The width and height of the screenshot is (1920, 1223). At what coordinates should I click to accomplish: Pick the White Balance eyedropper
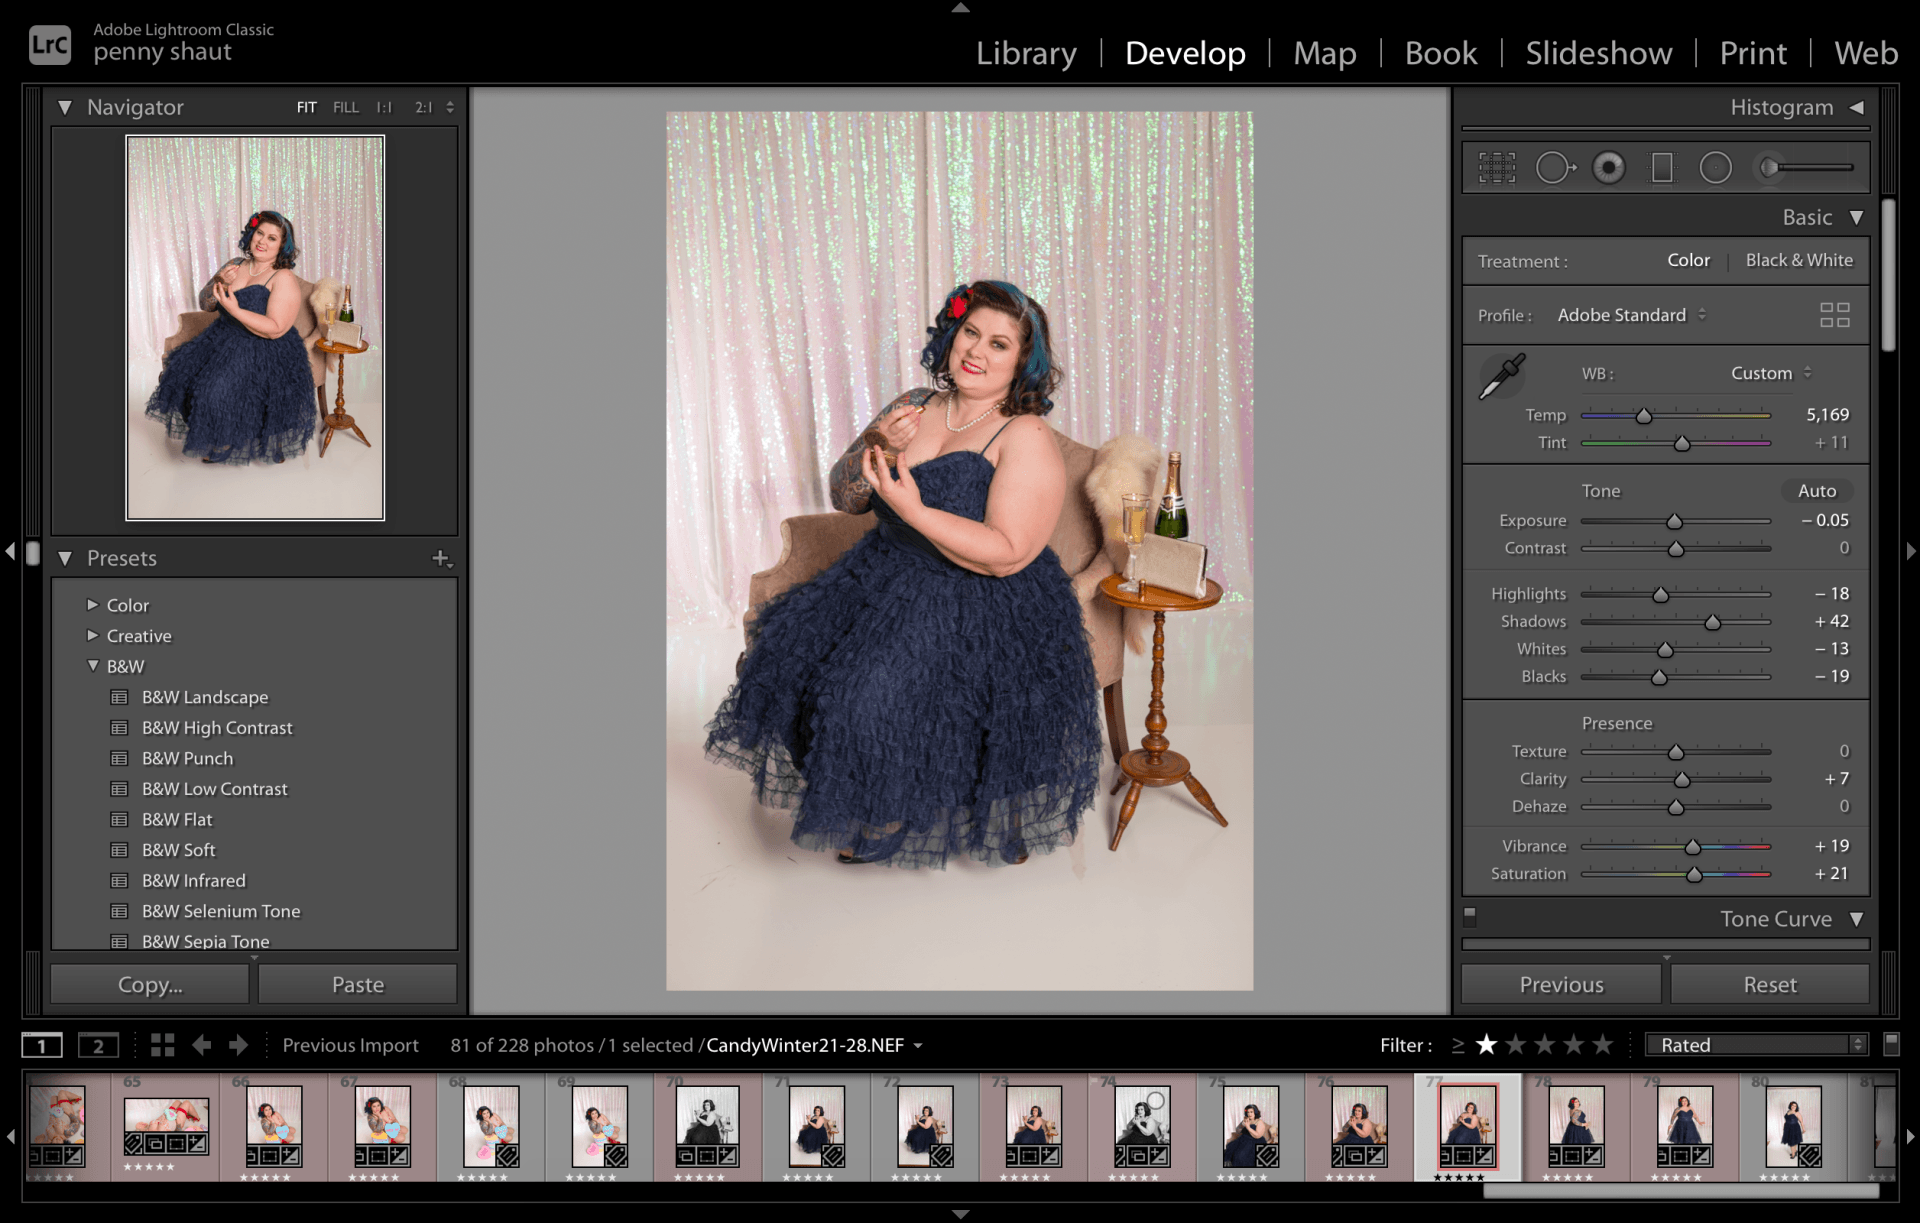pyautogui.click(x=1501, y=377)
